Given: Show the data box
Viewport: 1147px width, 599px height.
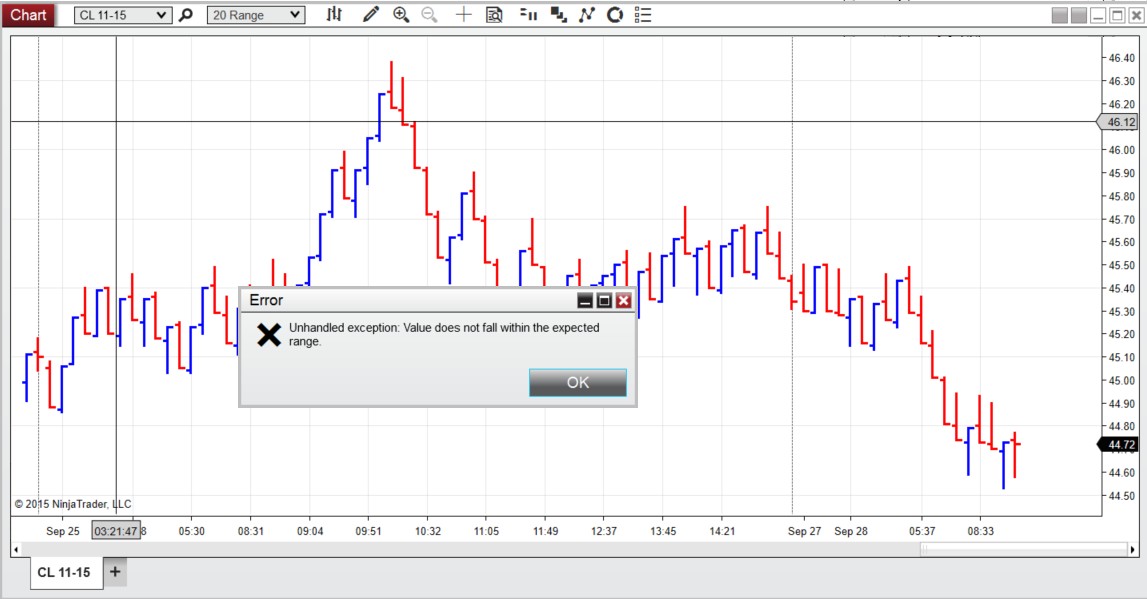Looking at the screenshot, I should pyautogui.click(x=494, y=15).
